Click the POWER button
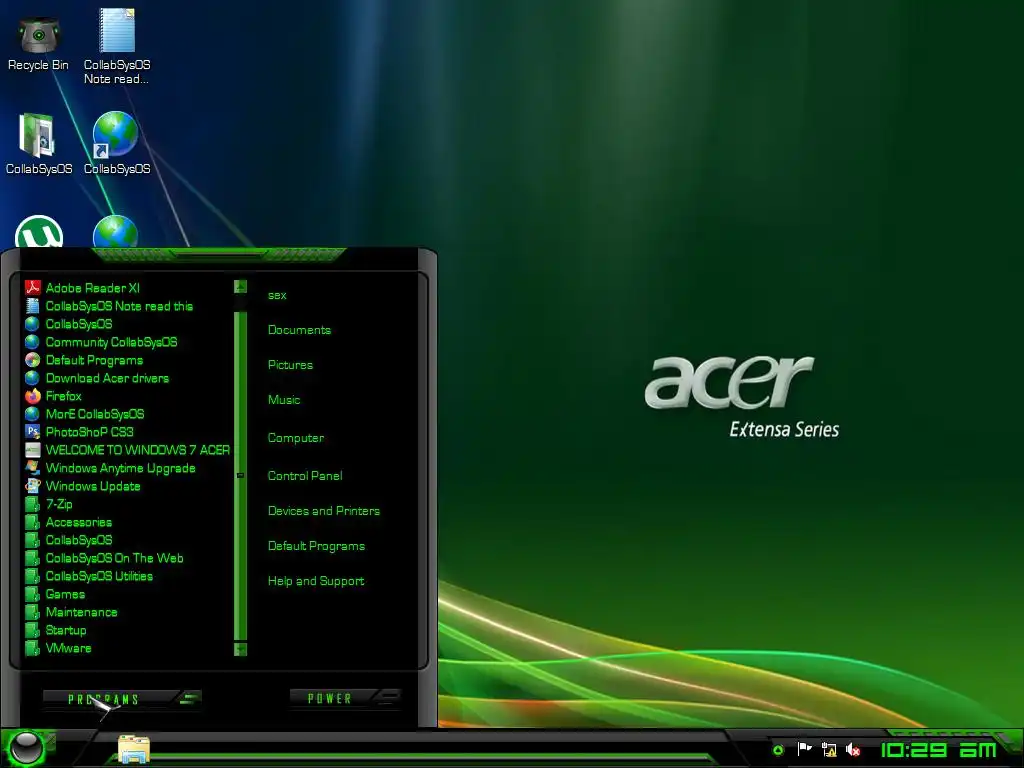Image resolution: width=1024 pixels, height=768 pixels. point(330,699)
